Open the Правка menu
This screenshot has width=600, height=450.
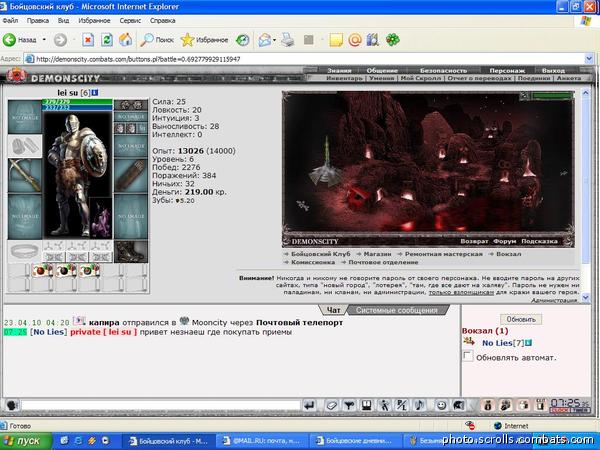point(38,21)
